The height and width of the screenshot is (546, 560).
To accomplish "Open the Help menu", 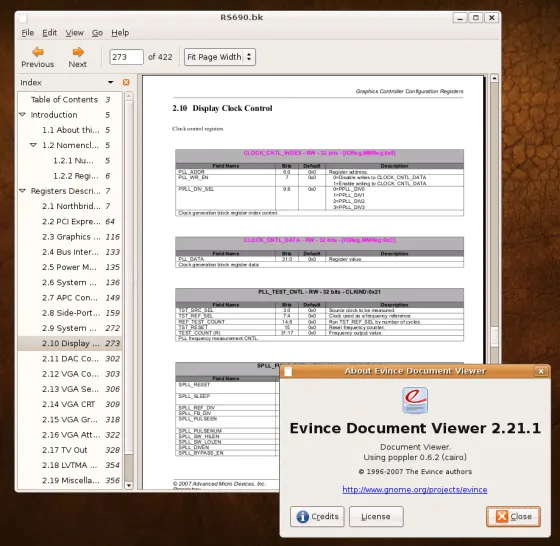I will point(120,32).
